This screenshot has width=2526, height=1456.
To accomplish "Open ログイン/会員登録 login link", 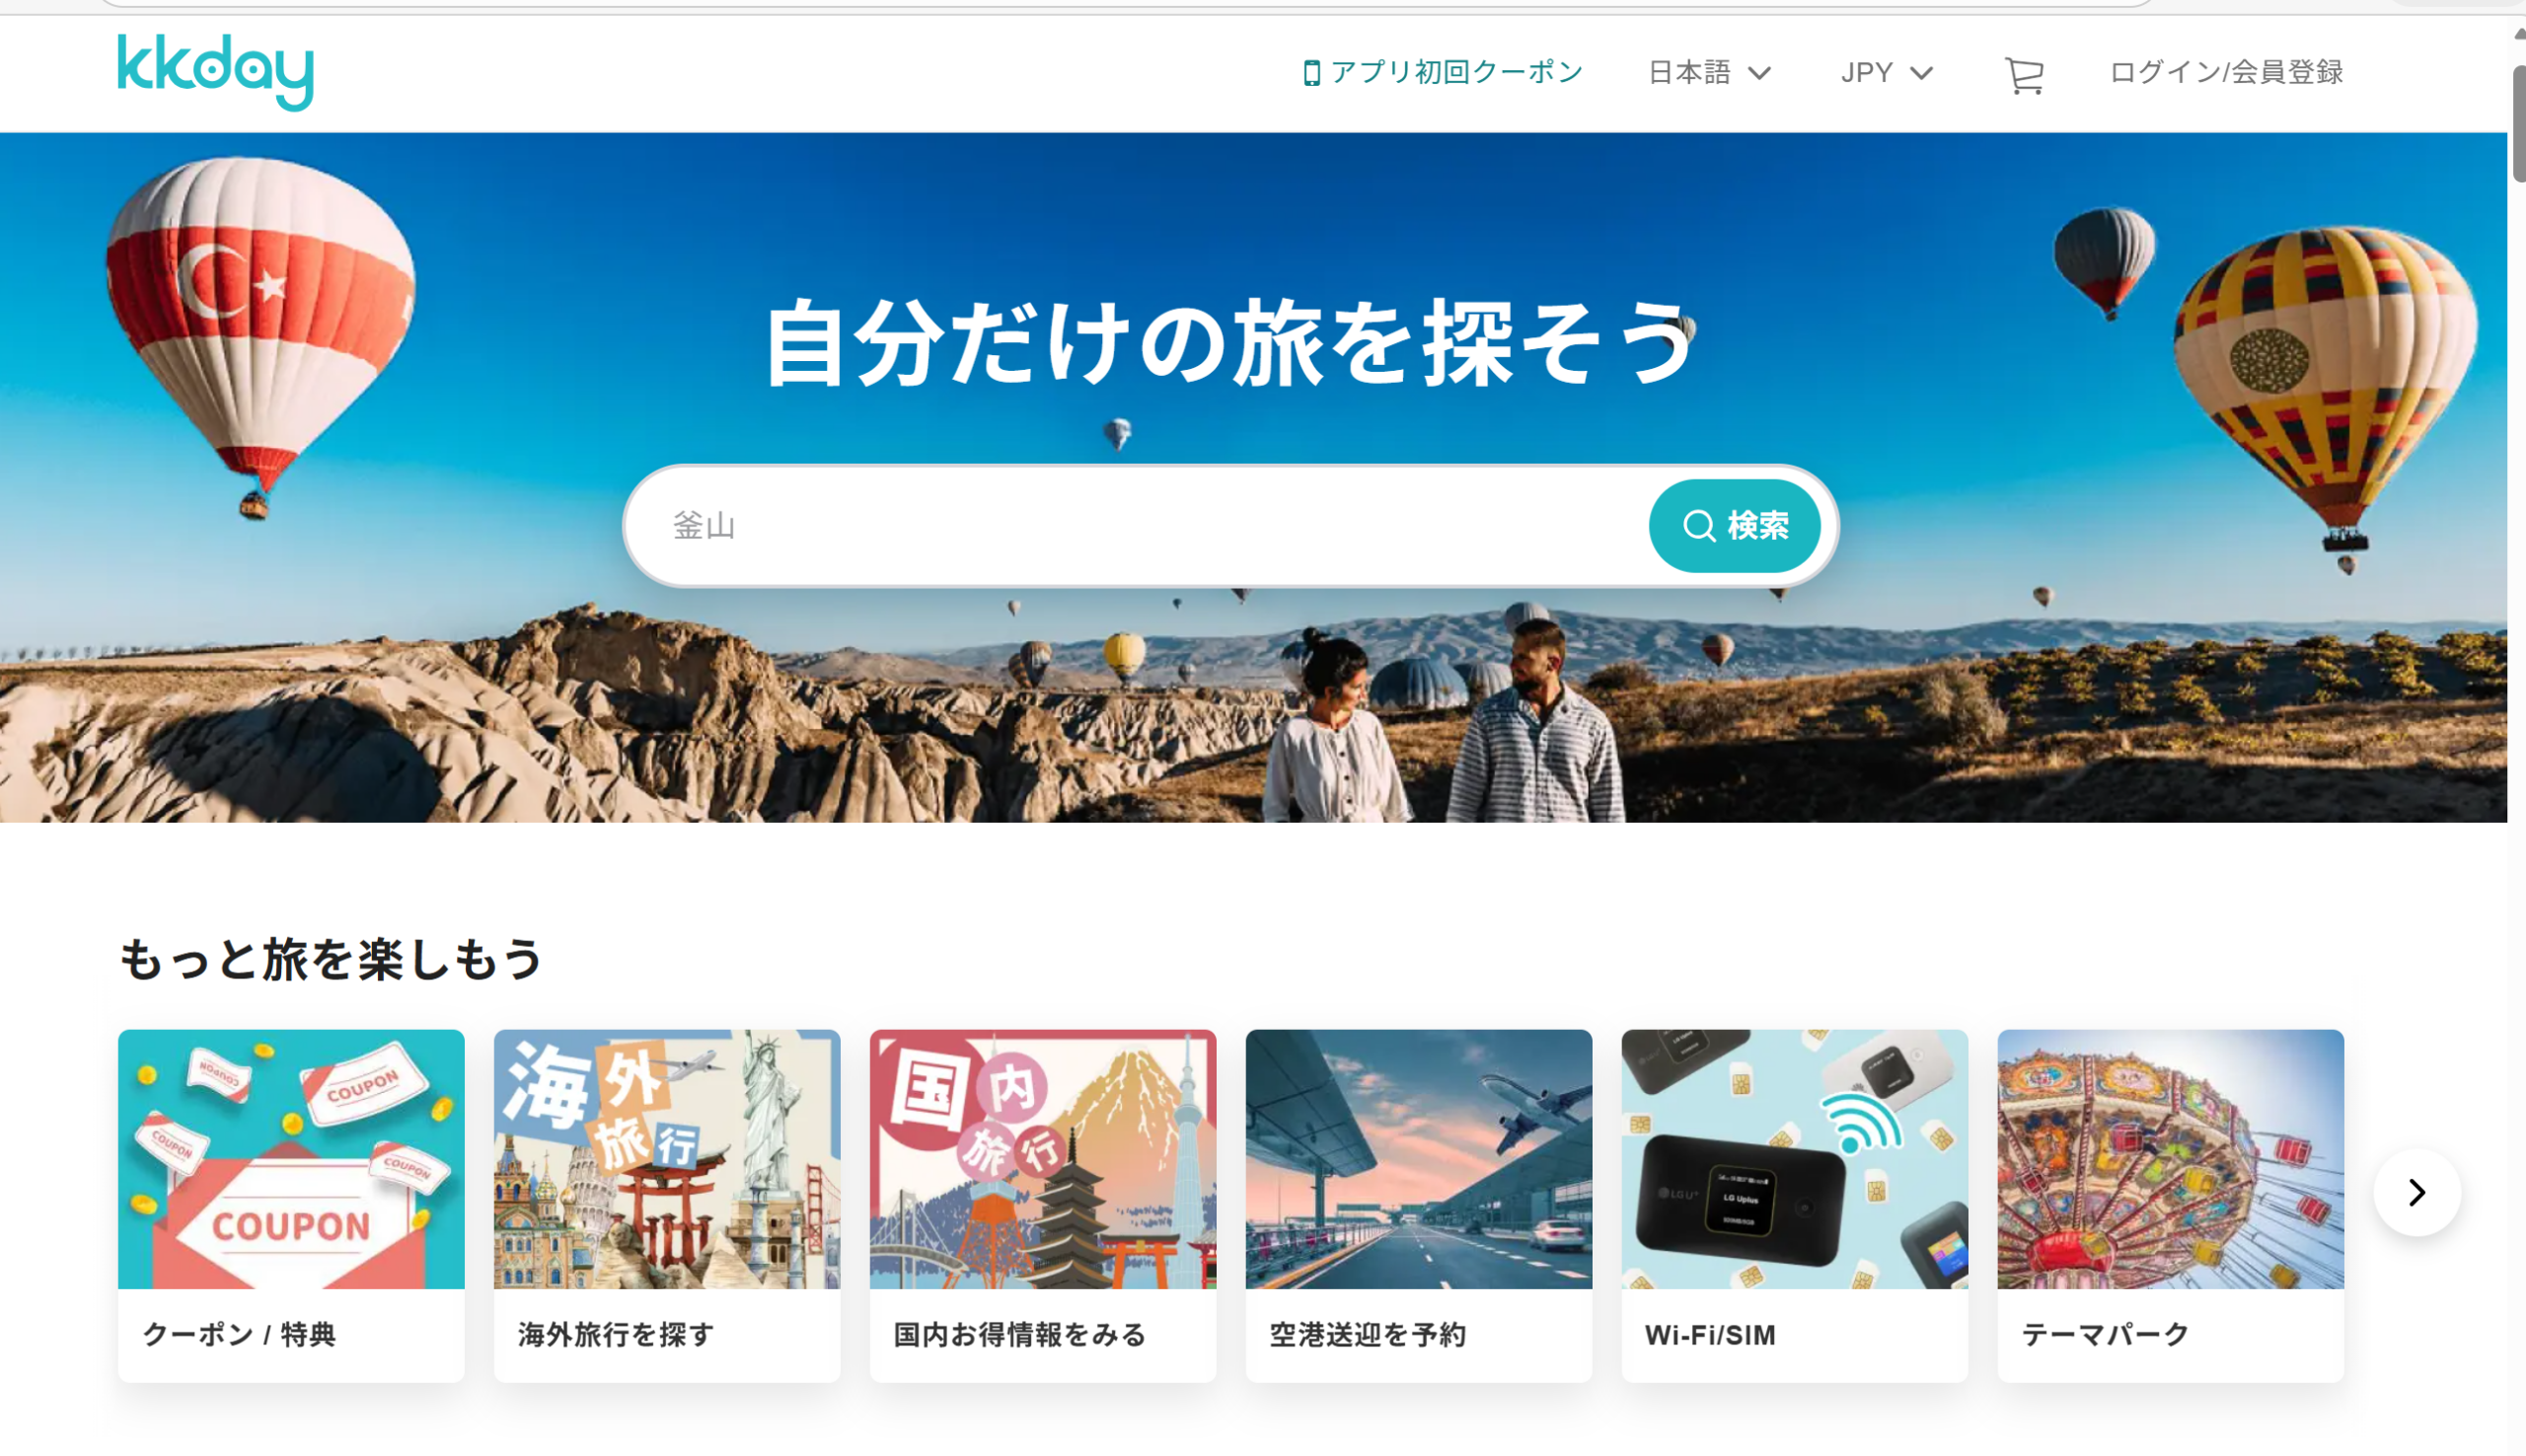I will click(x=2226, y=73).
